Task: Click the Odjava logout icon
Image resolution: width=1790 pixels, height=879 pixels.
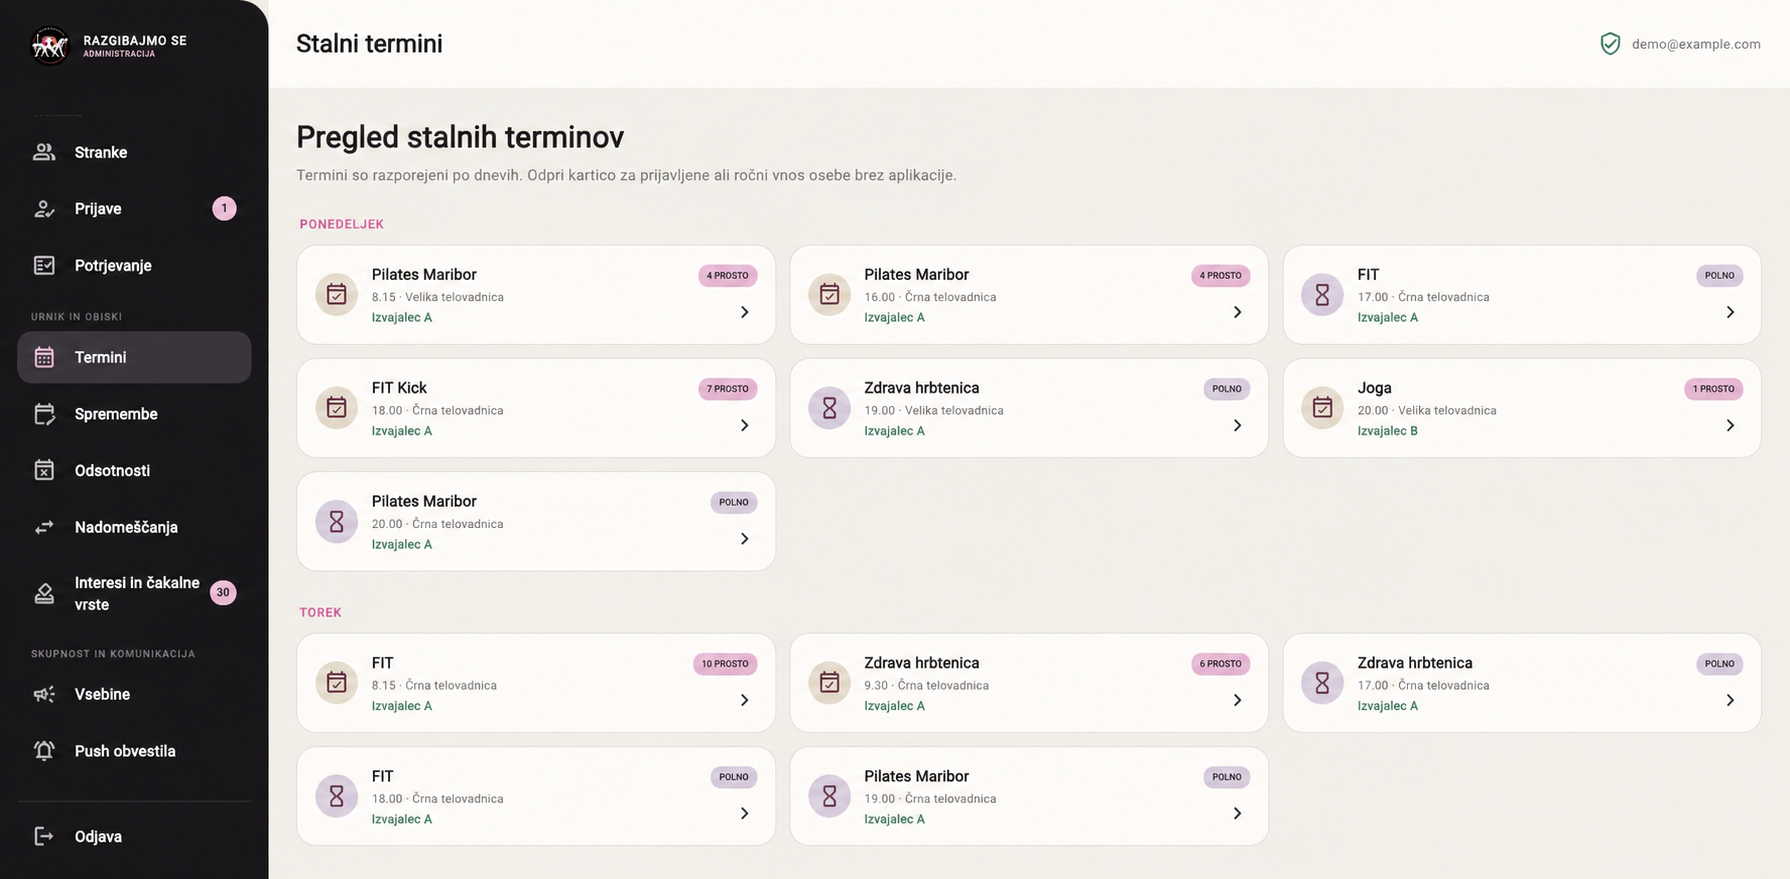Action: 44,836
